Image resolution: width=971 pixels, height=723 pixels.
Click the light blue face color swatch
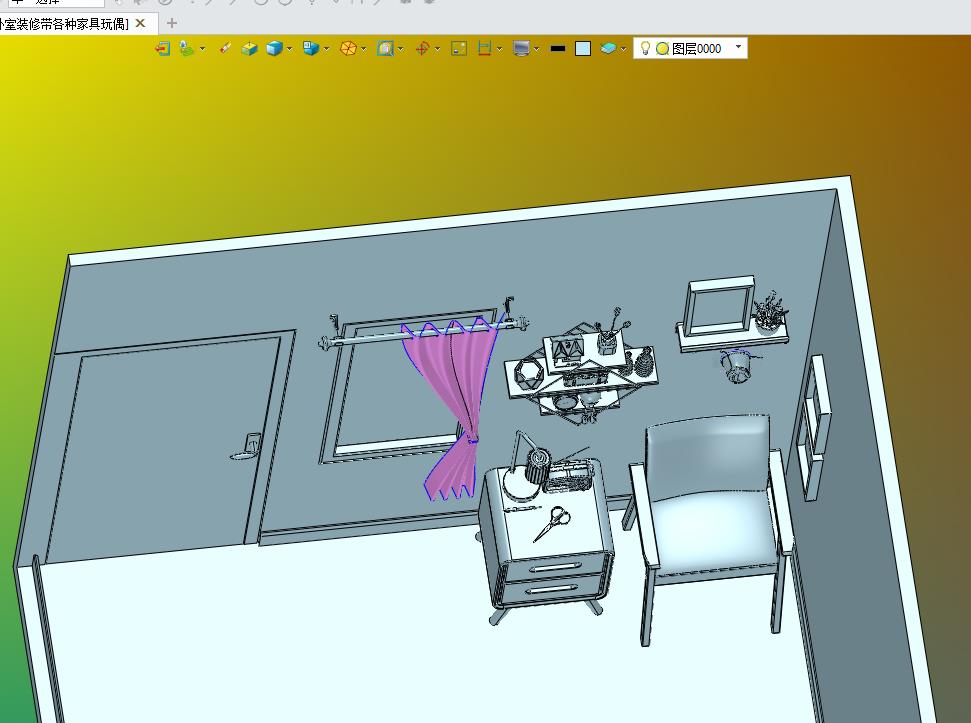pyautogui.click(x=583, y=48)
